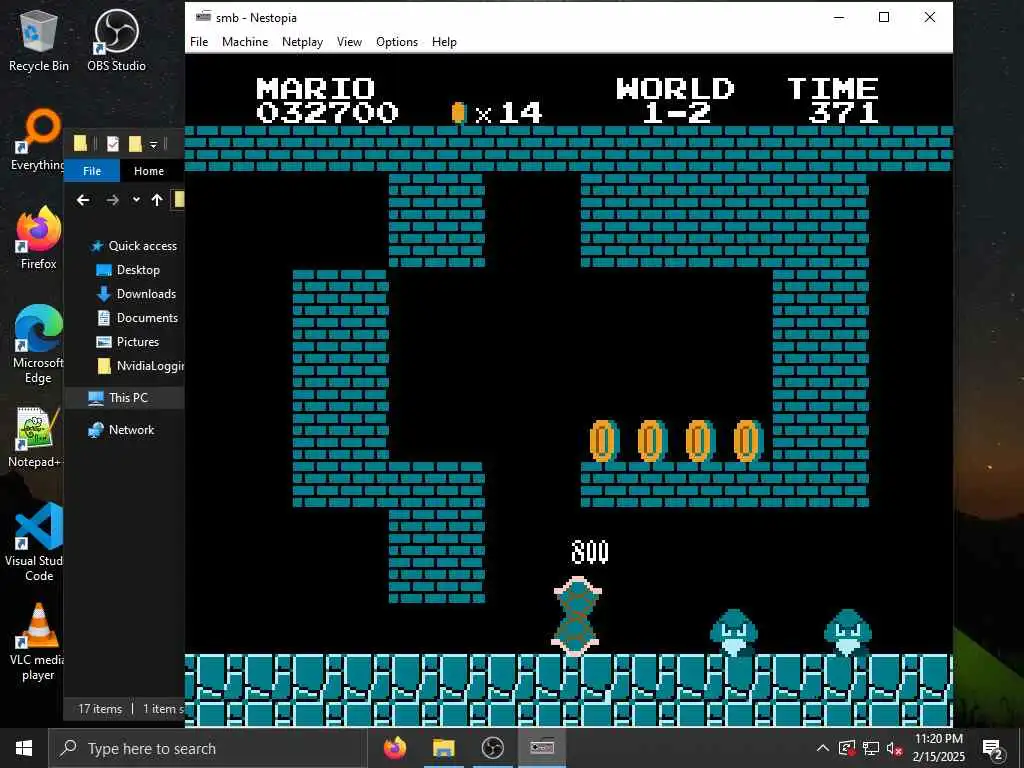This screenshot has width=1024, height=768.
Task: Open the File menu in Nestopia
Action: [199, 42]
